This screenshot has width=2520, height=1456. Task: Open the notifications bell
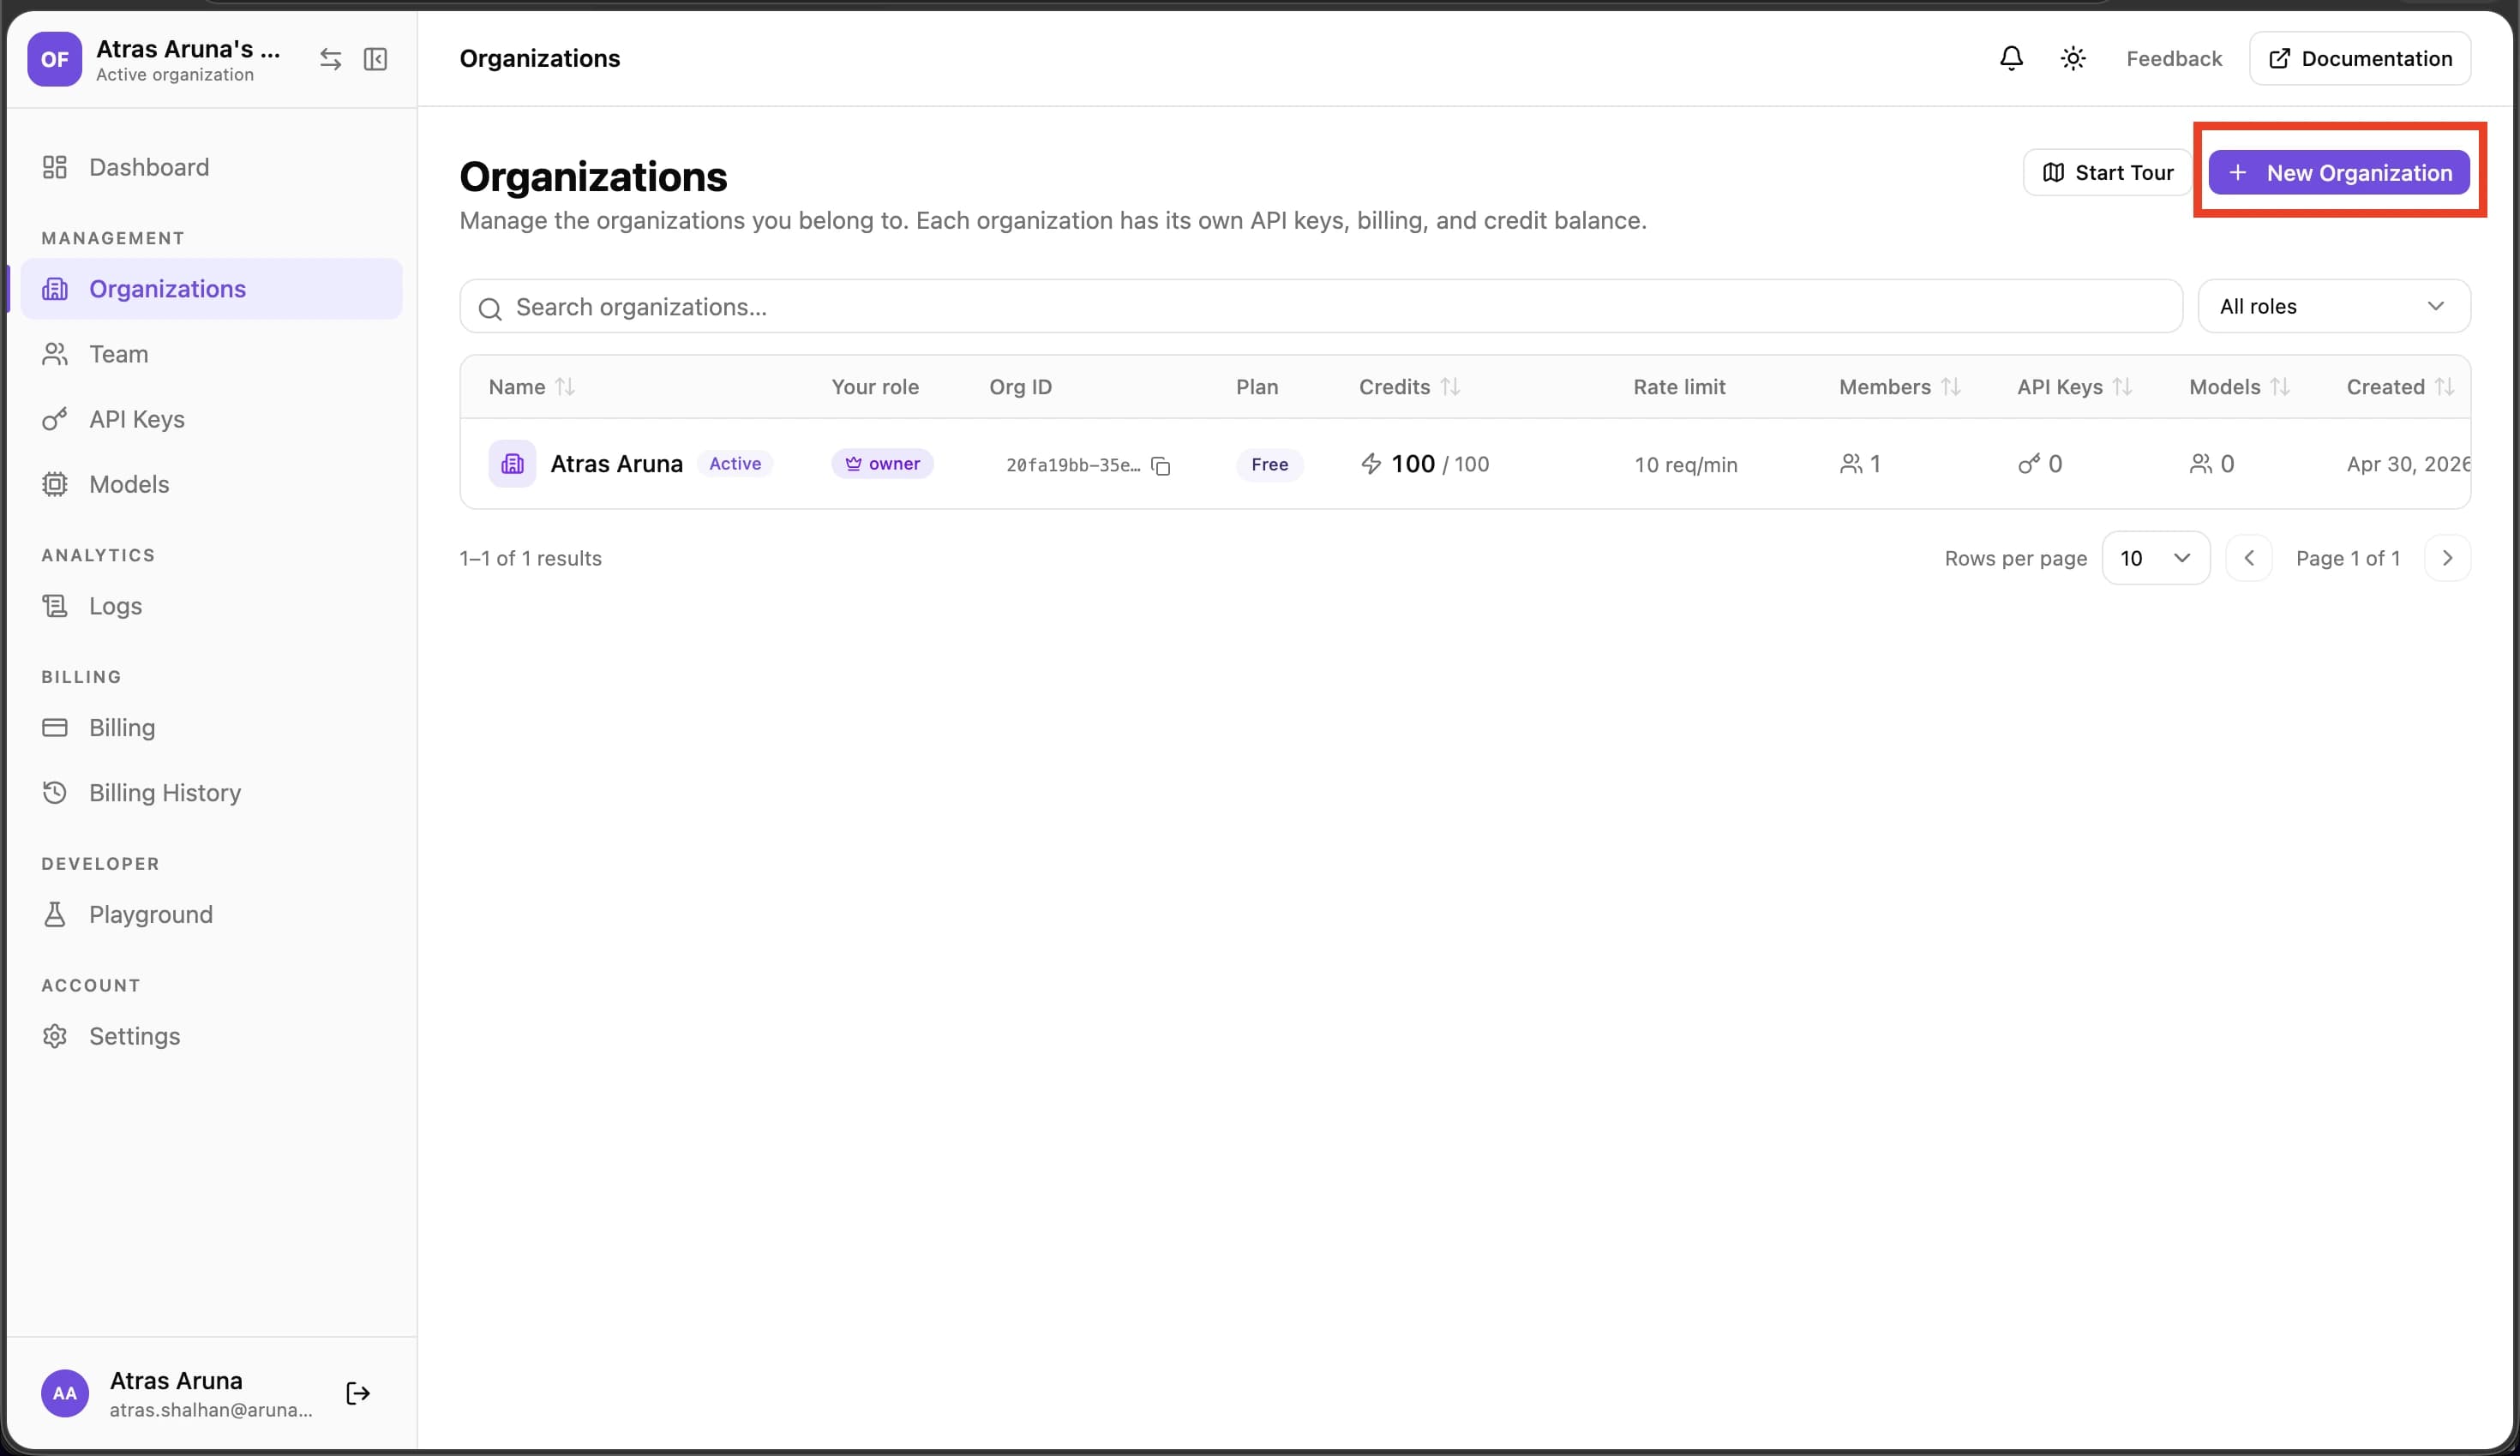point(2011,58)
